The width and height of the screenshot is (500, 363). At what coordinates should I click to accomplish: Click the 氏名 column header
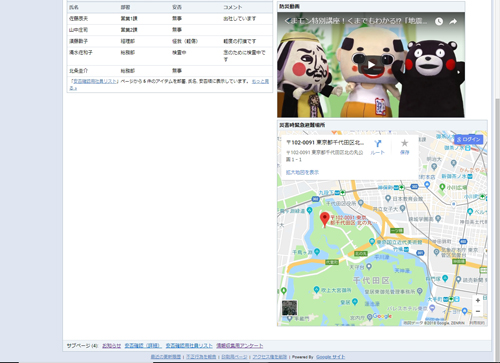tap(74, 7)
